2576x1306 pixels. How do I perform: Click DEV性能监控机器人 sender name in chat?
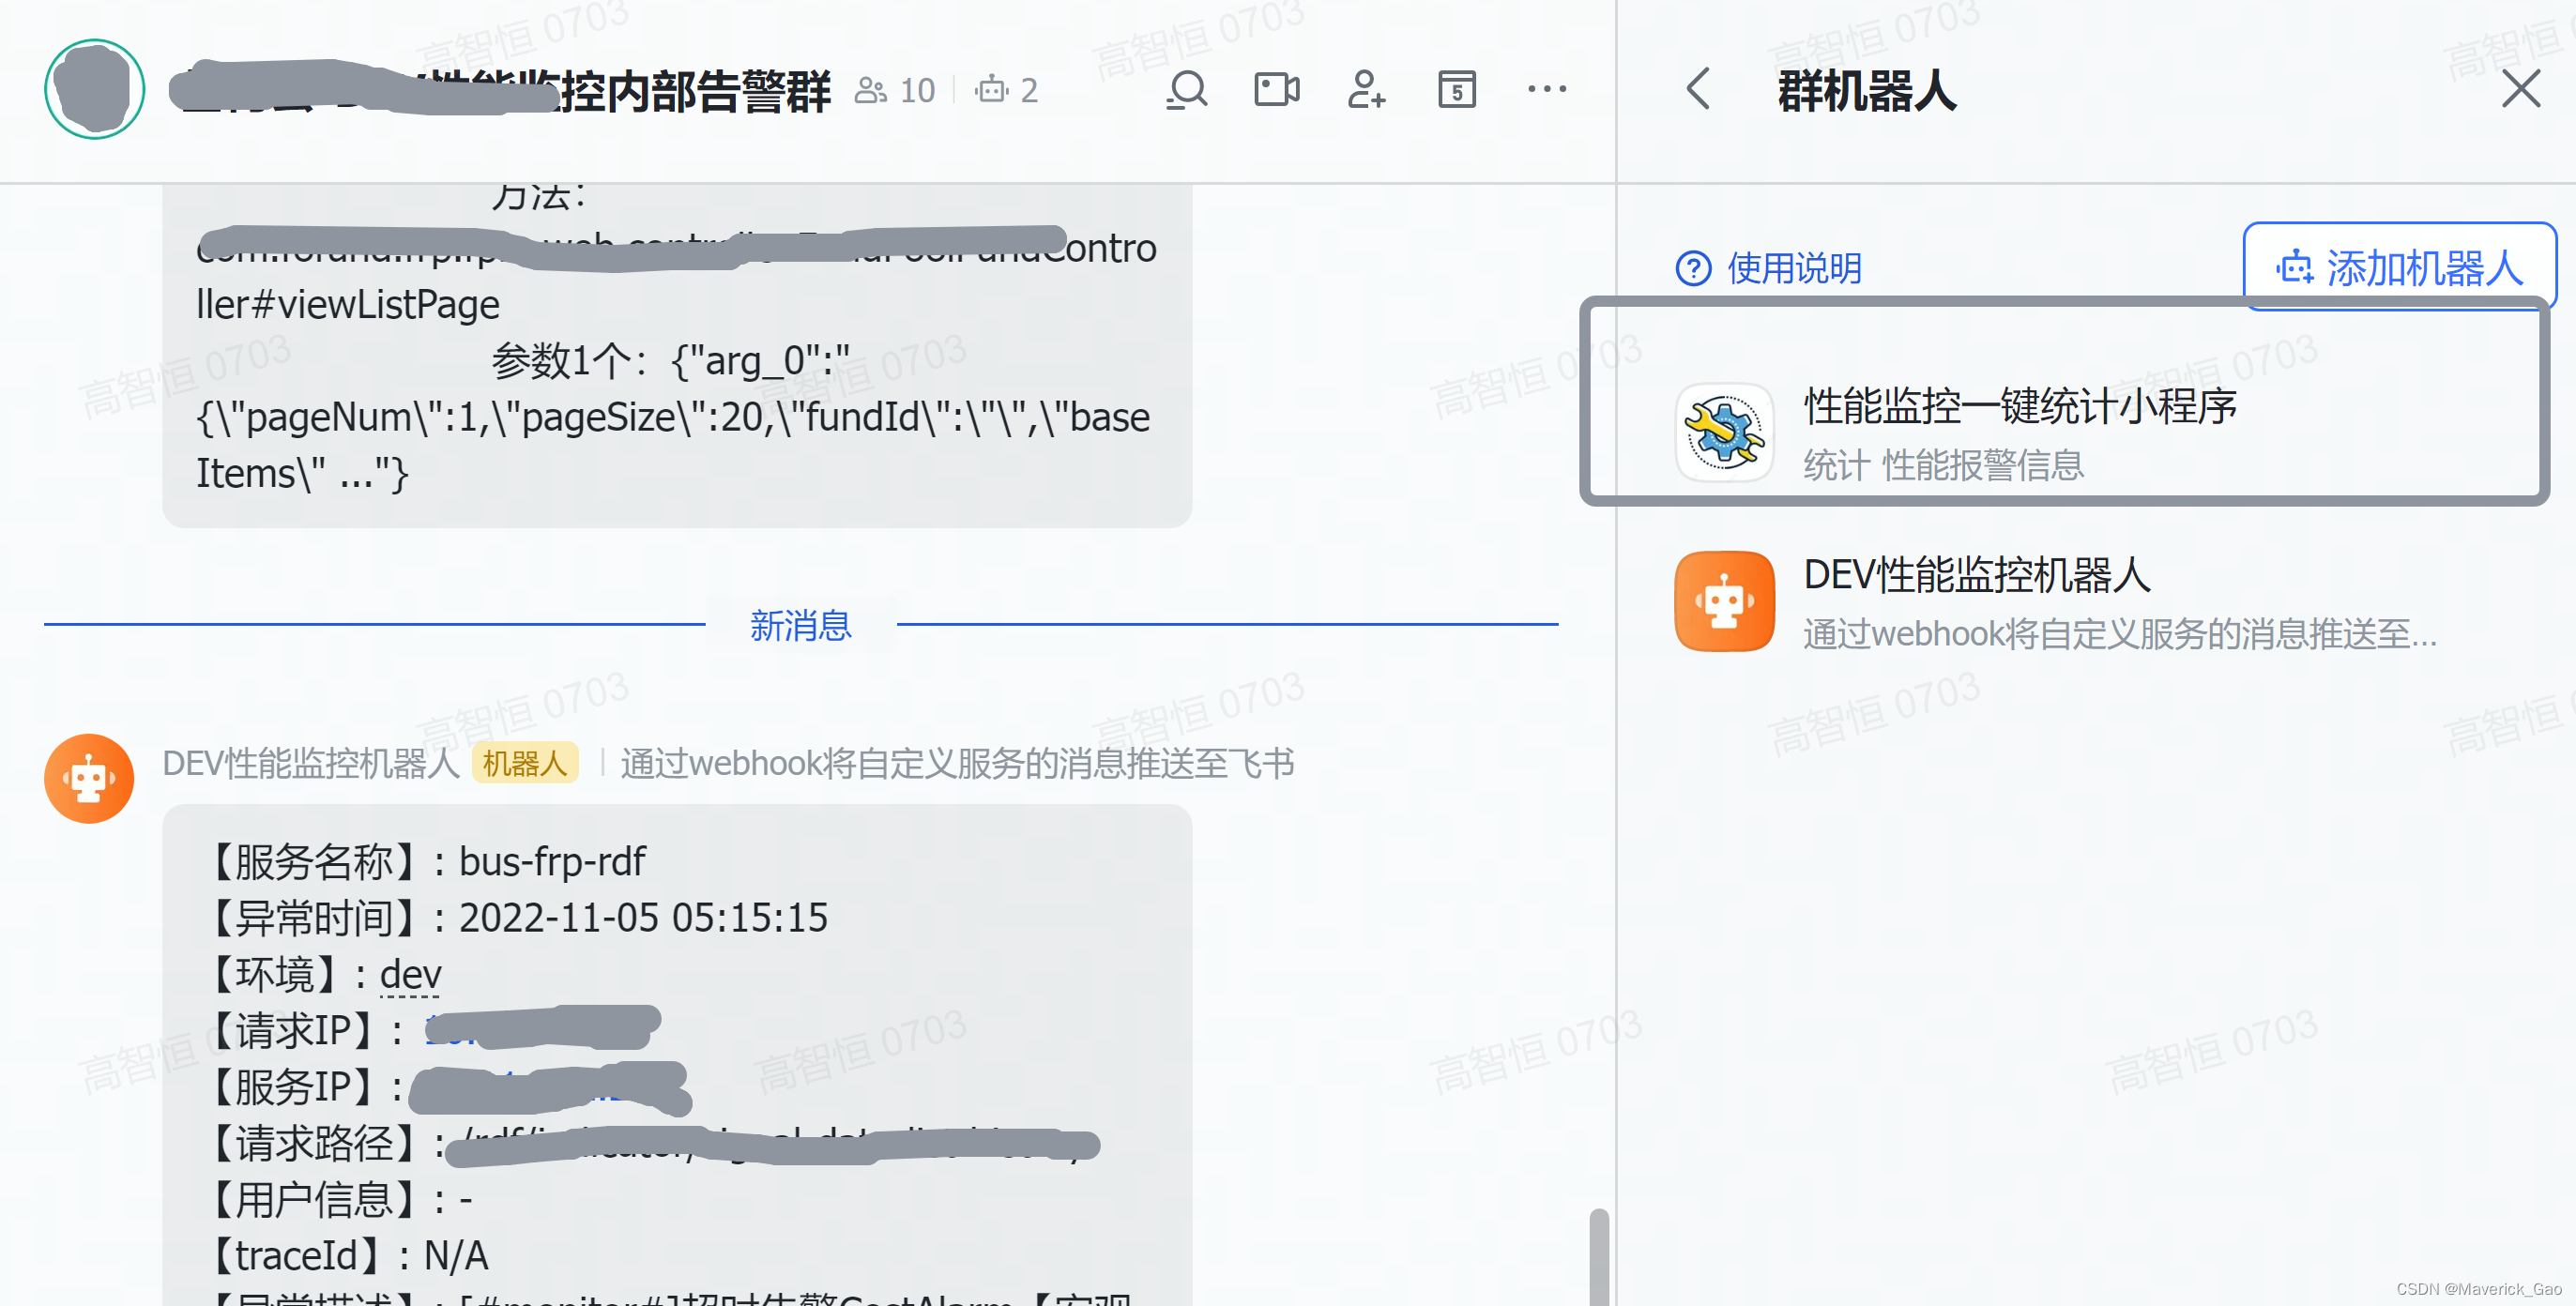point(311,764)
